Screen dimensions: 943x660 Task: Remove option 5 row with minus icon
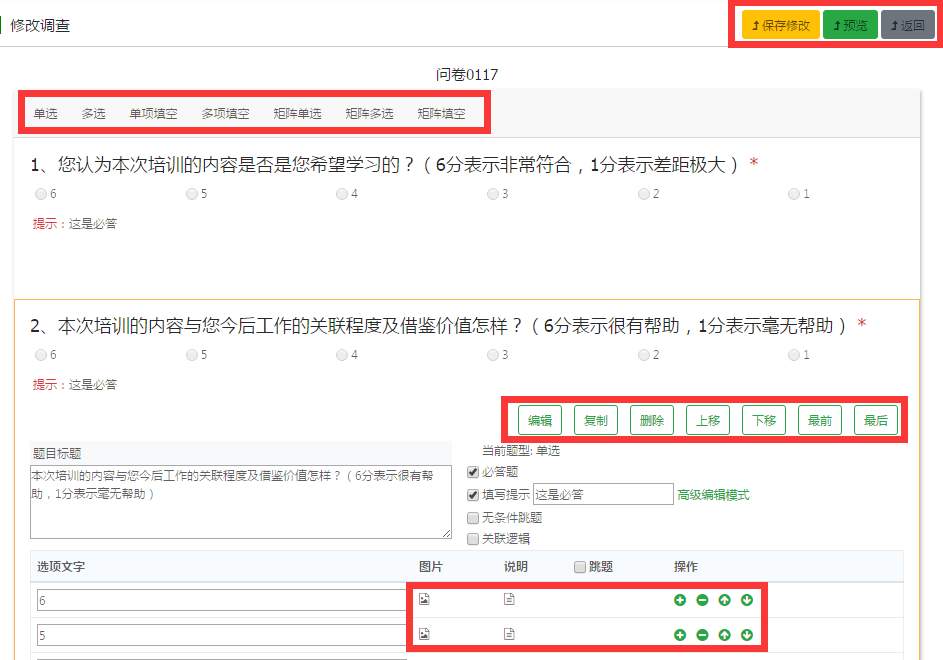click(x=702, y=635)
